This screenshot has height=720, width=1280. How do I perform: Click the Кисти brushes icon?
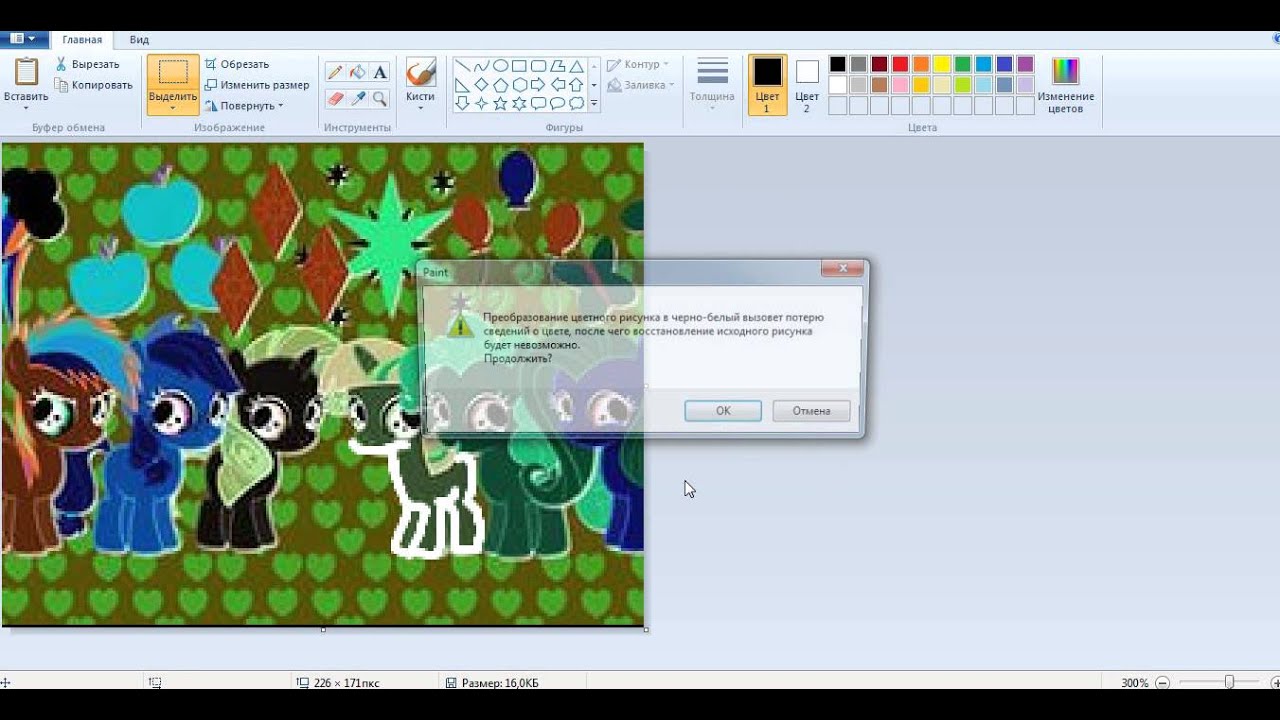click(x=420, y=73)
